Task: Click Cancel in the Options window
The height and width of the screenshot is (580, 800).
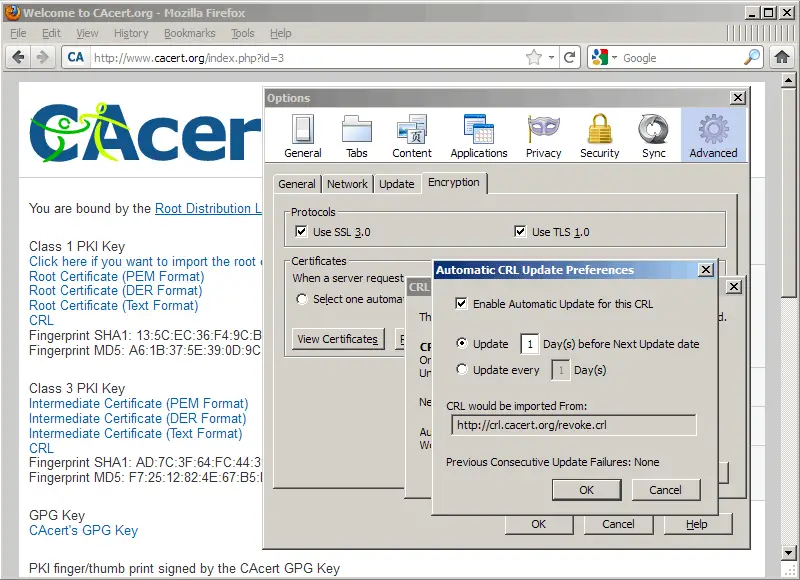Action: point(618,524)
